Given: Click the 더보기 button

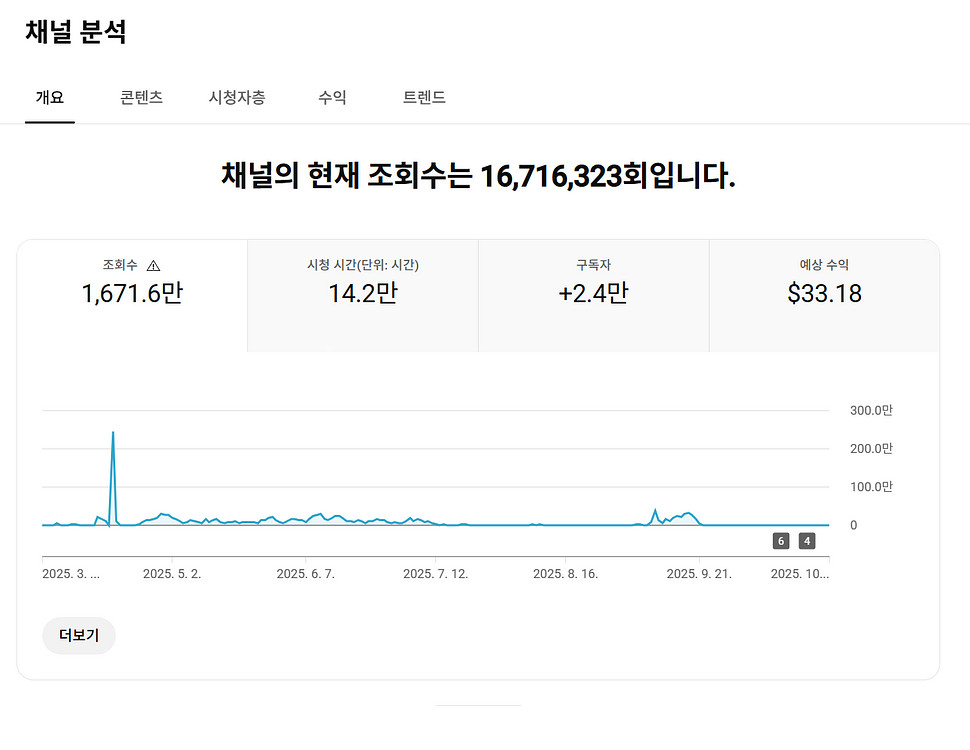Looking at the screenshot, I should point(78,636).
